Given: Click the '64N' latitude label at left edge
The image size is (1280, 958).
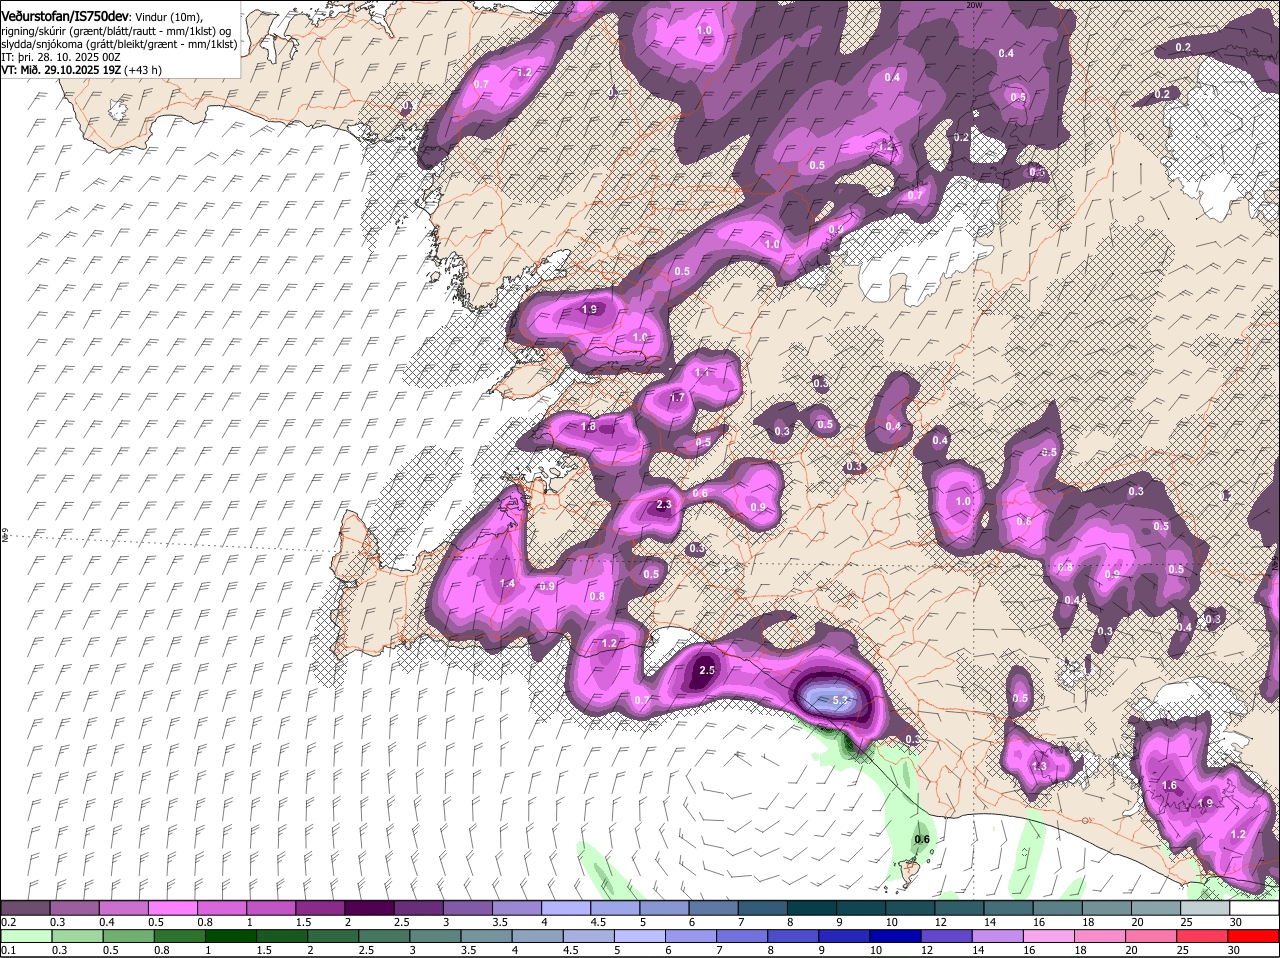Looking at the screenshot, I should click(4, 536).
